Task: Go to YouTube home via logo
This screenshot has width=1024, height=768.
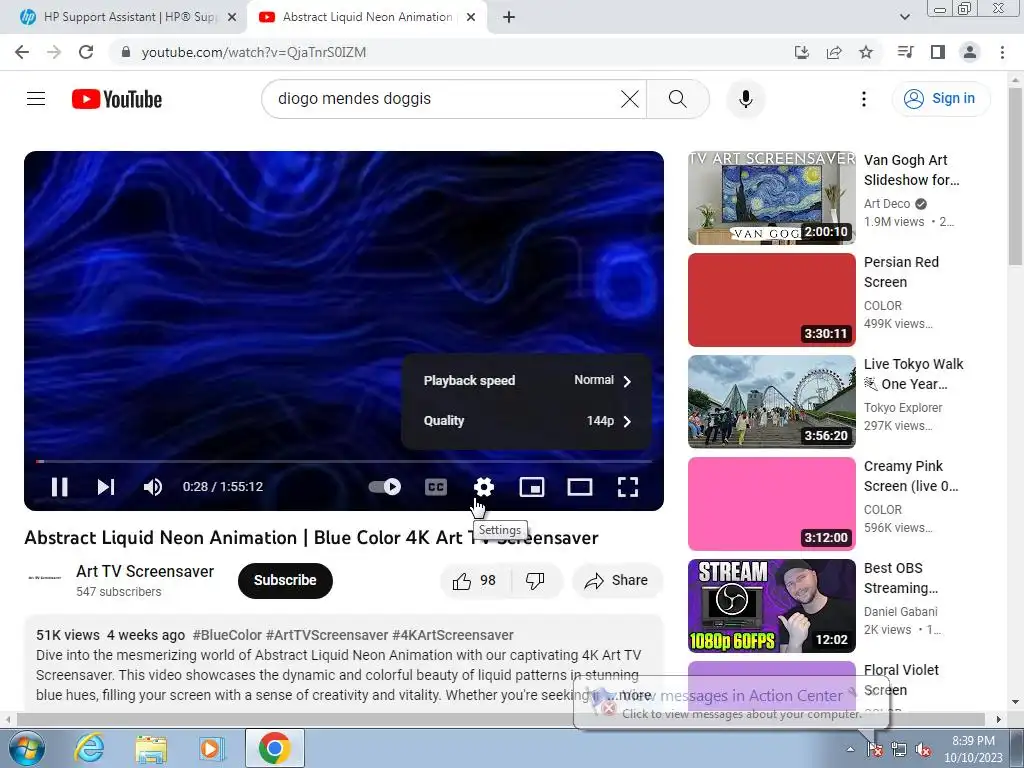Action: [117, 99]
